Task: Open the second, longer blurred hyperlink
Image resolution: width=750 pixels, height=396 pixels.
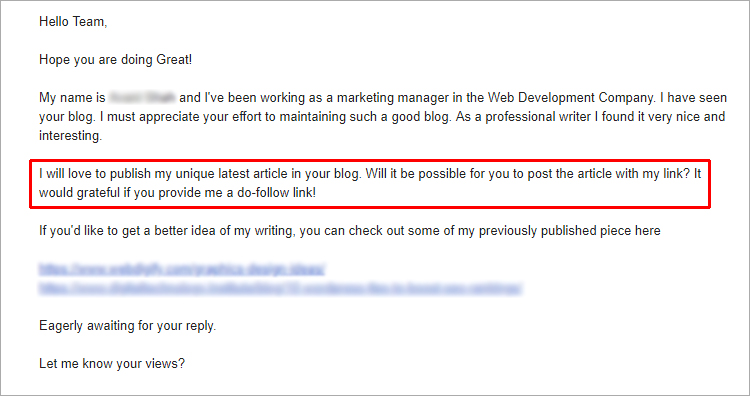Action: 280,288
